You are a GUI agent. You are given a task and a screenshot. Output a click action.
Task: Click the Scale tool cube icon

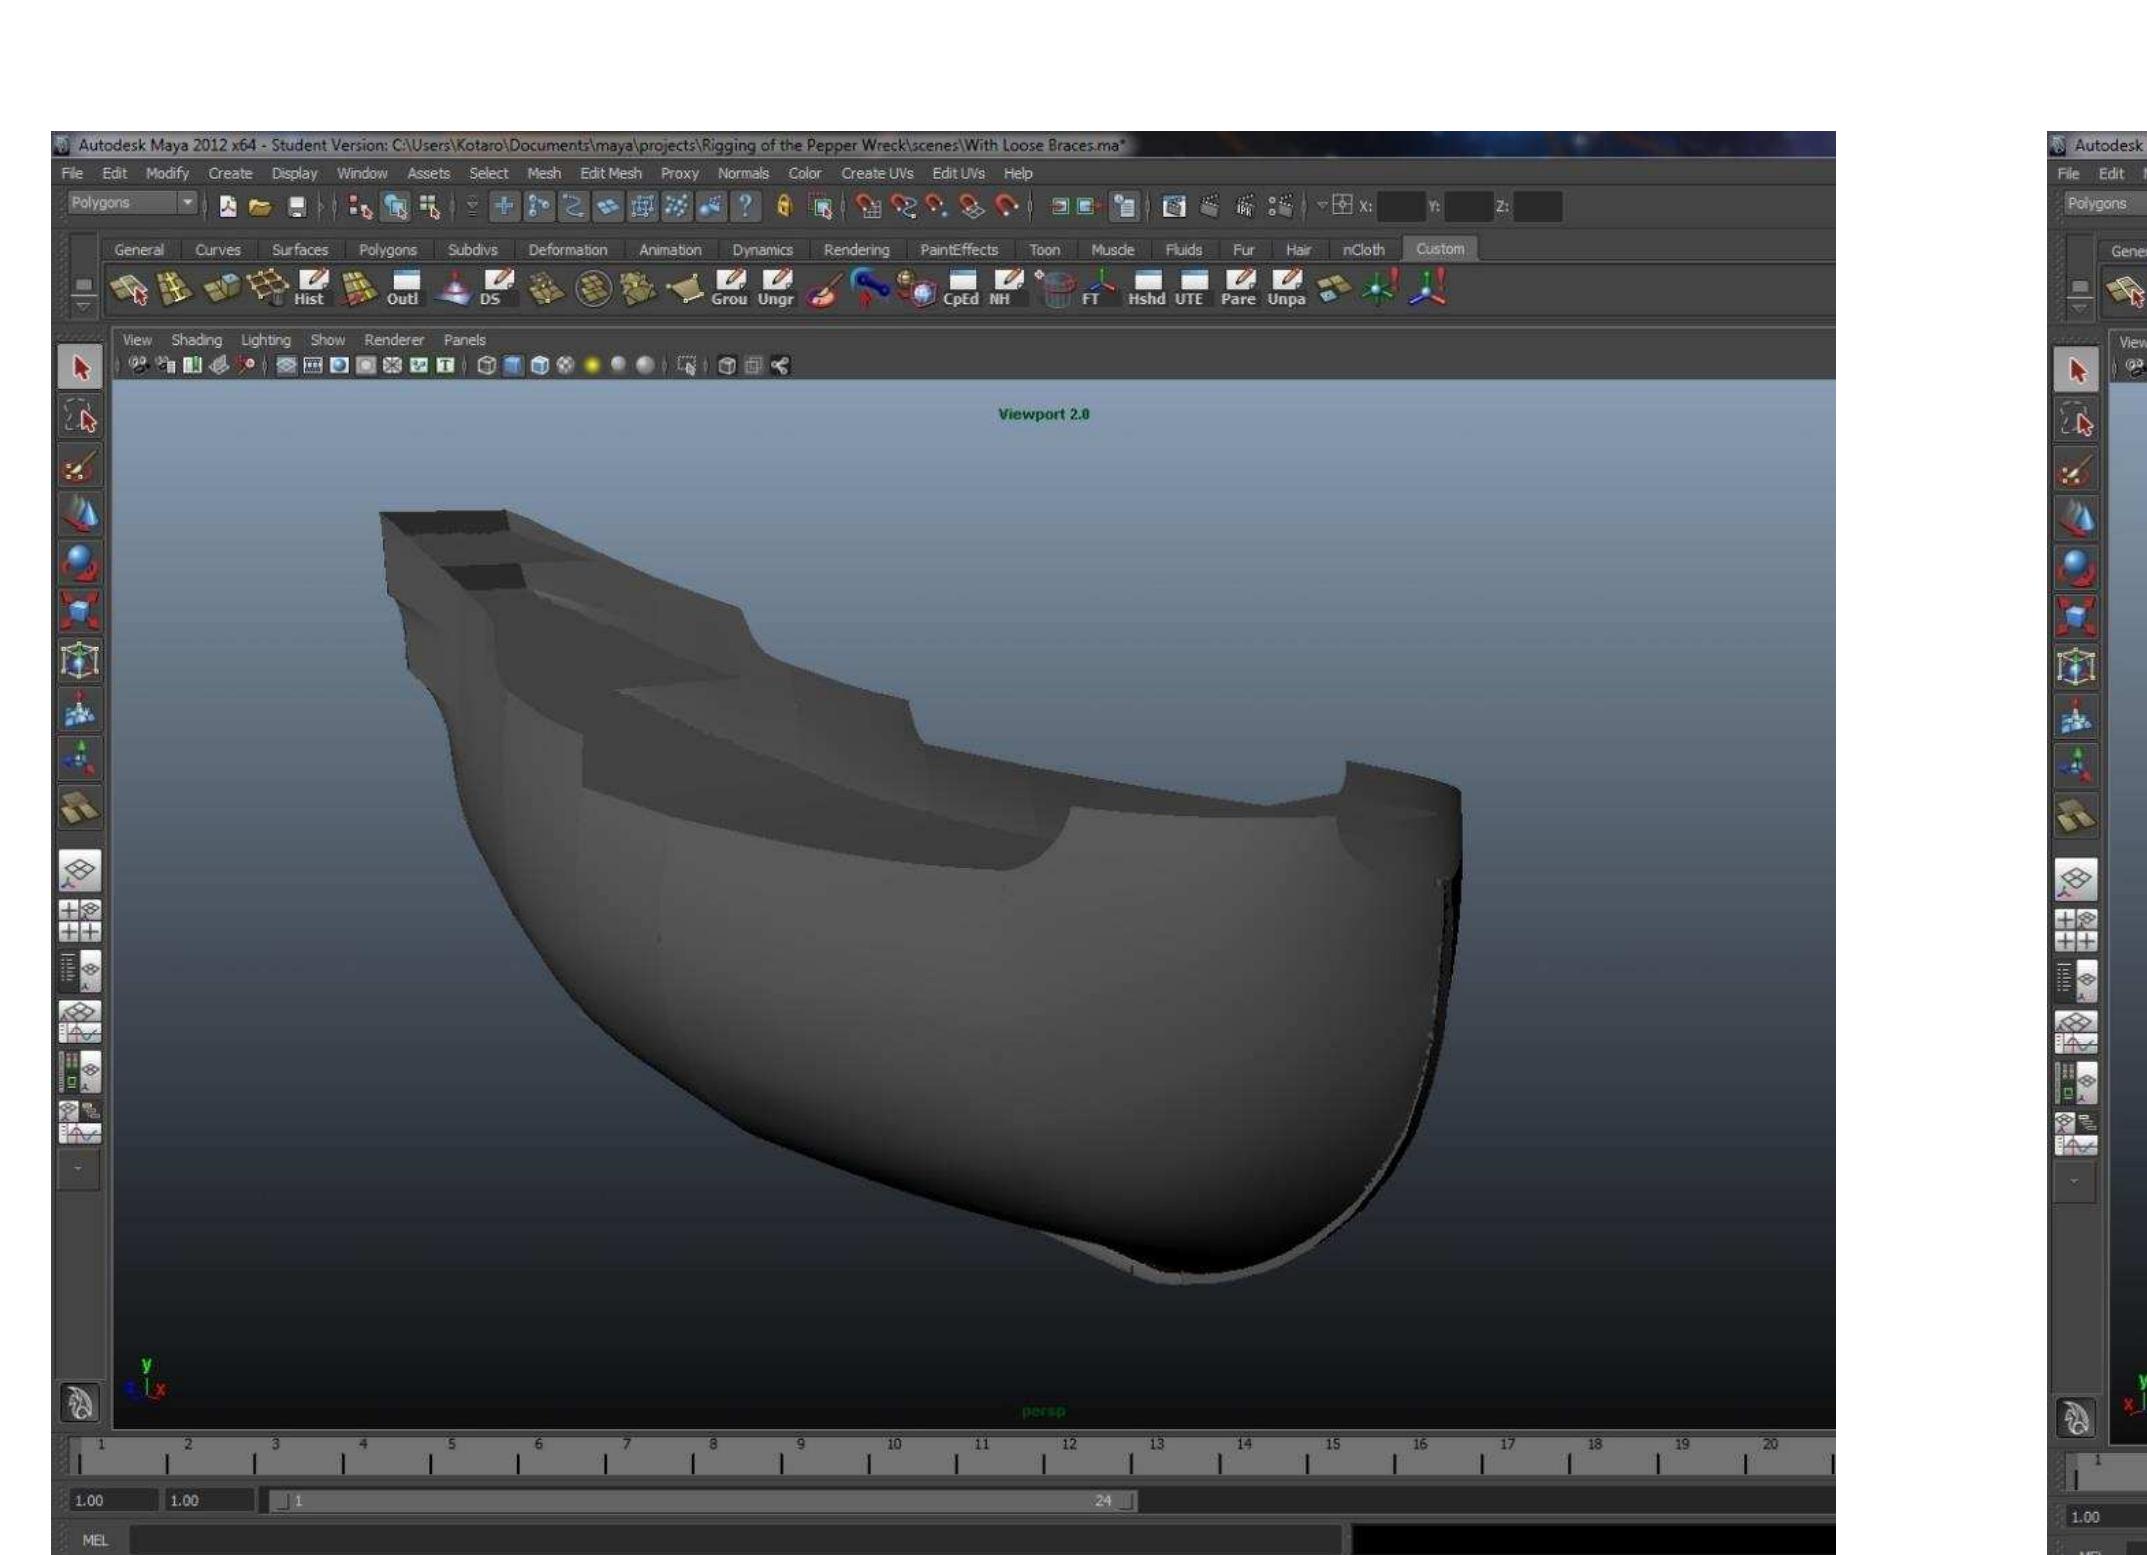pos(80,611)
